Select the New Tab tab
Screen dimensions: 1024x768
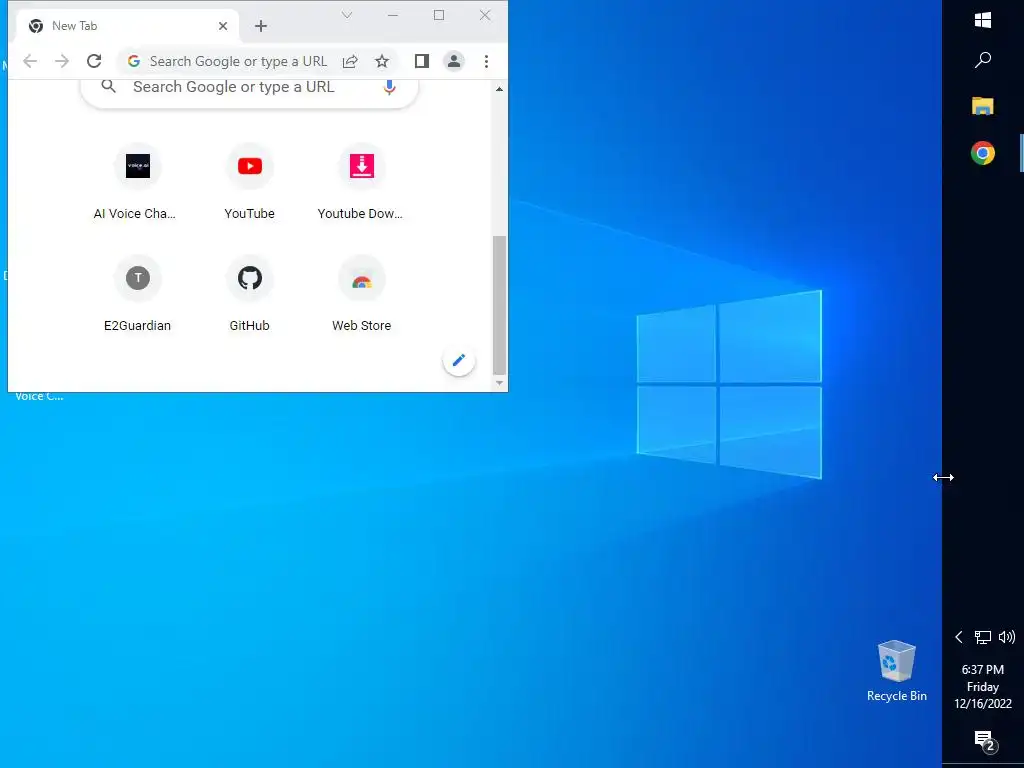127,26
